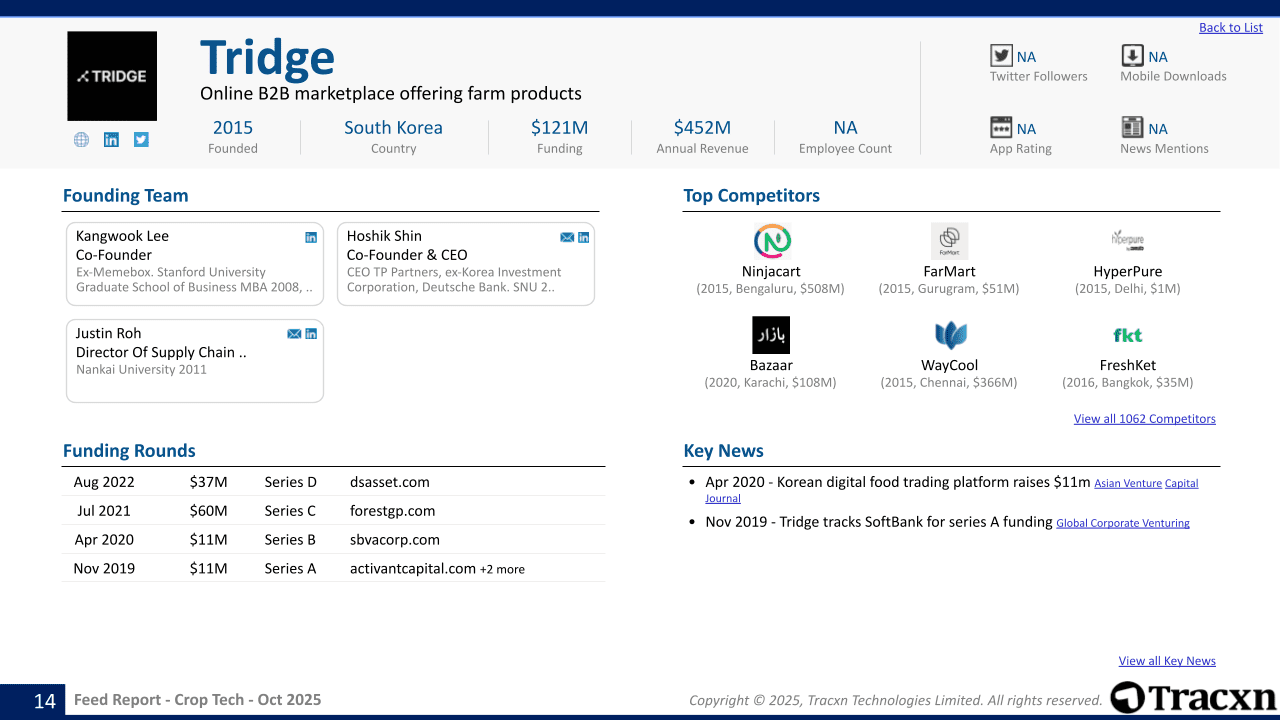Click the Bazaar competitor logo
The image size is (1280, 720).
771,335
